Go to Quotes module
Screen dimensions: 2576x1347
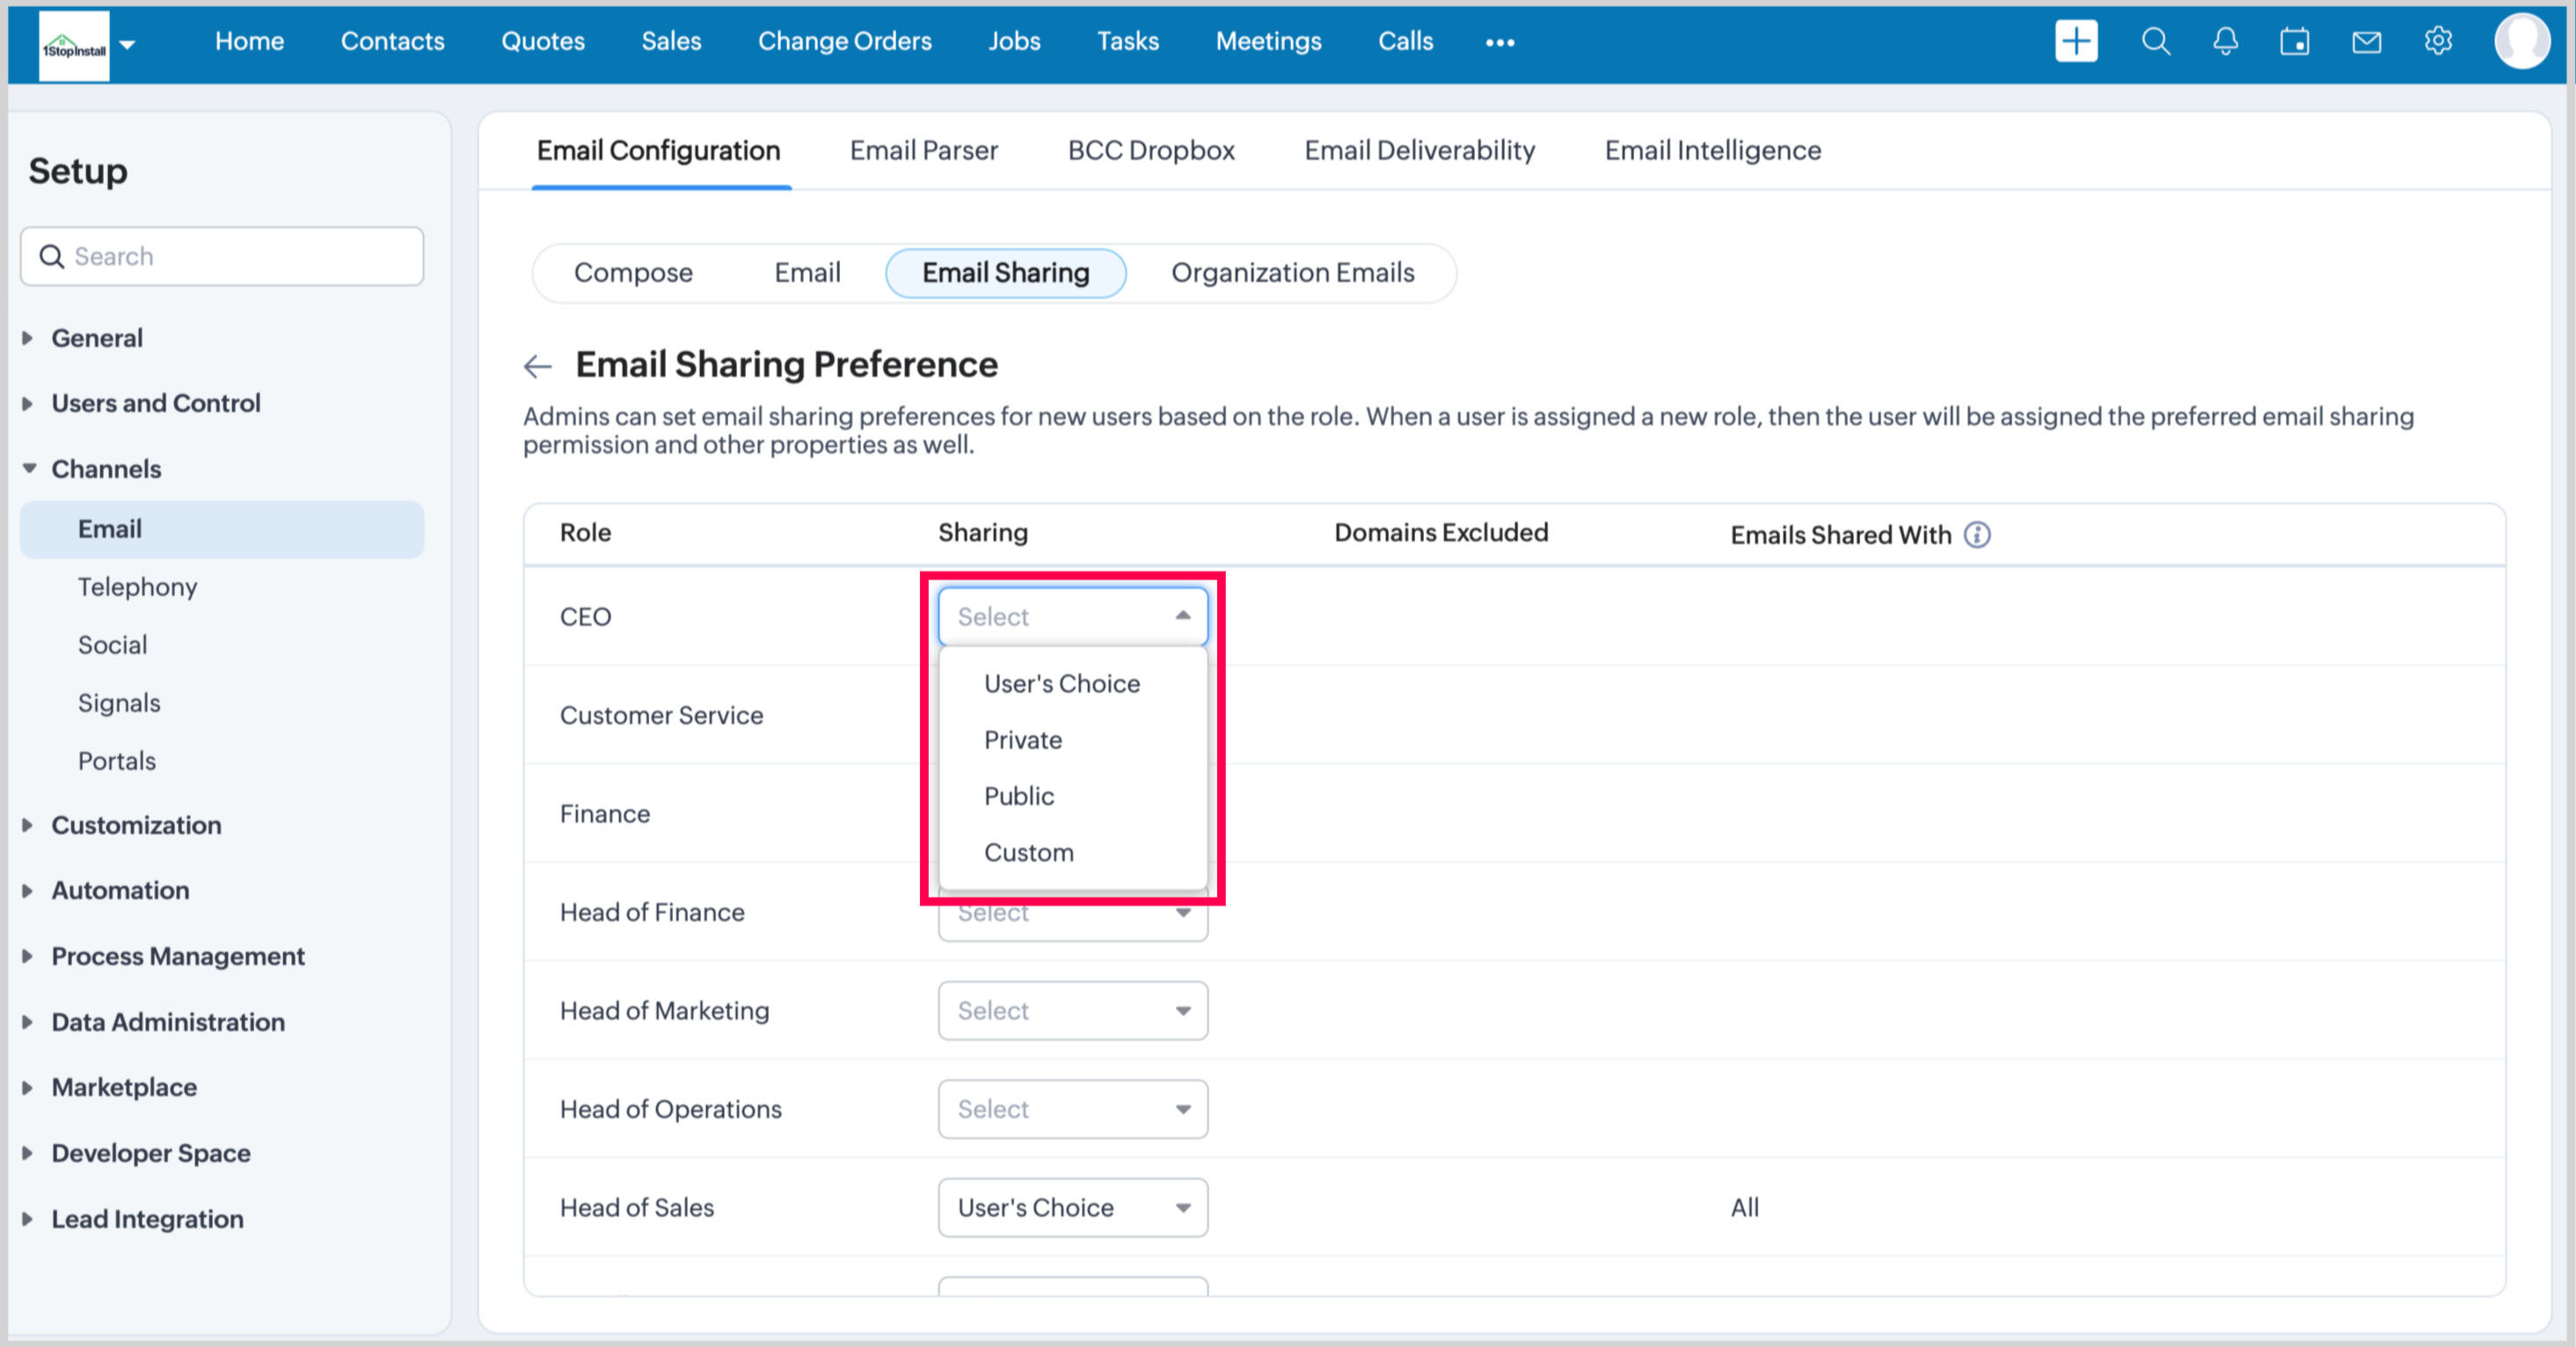tap(542, 42)
